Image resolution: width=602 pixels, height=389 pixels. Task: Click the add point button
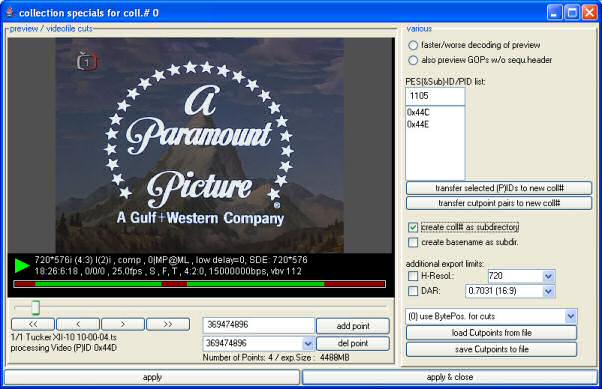(x=353, y=326)
